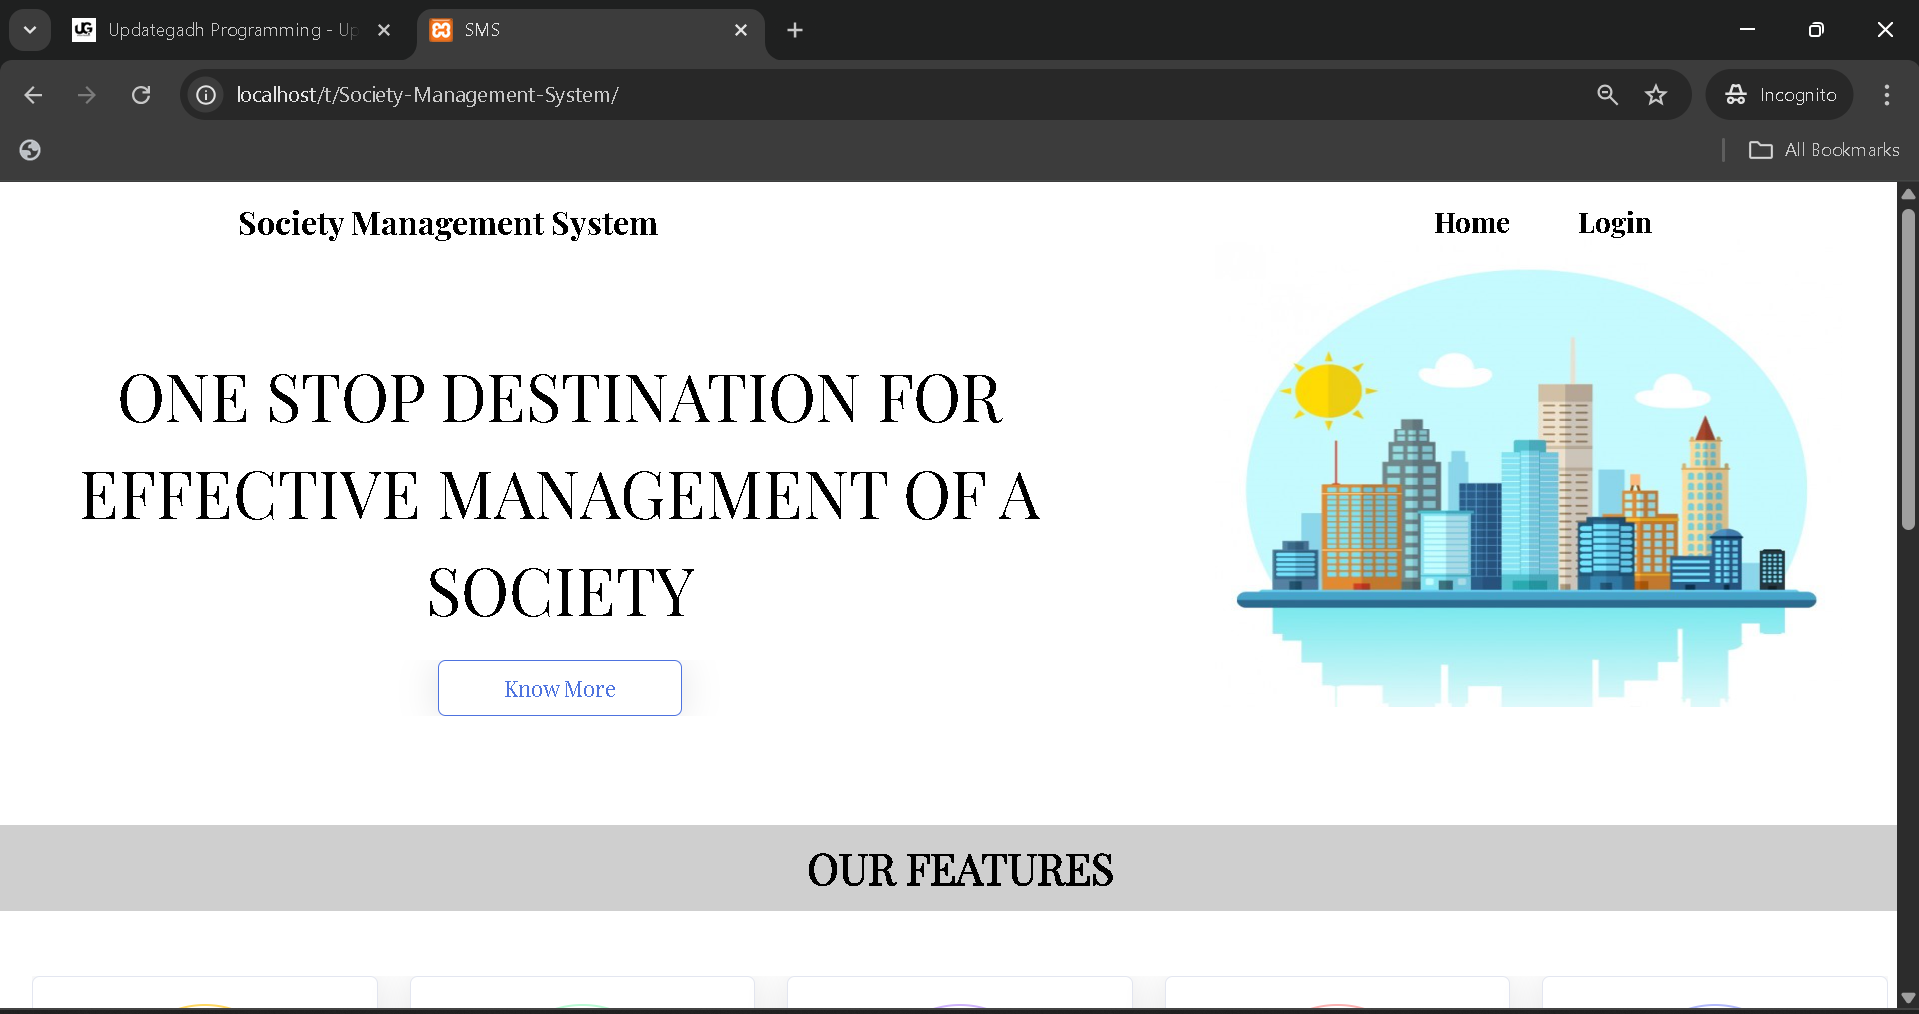Click the Know More button
Image resolution: width=1919 pixels, height=1014 pixels.
click(559, 688)
